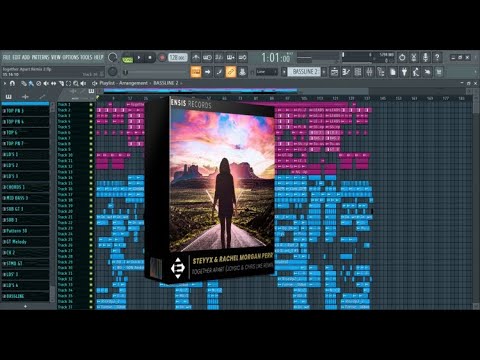
Task: Toggle countdown before recording icon
Action: coord(219,58)
